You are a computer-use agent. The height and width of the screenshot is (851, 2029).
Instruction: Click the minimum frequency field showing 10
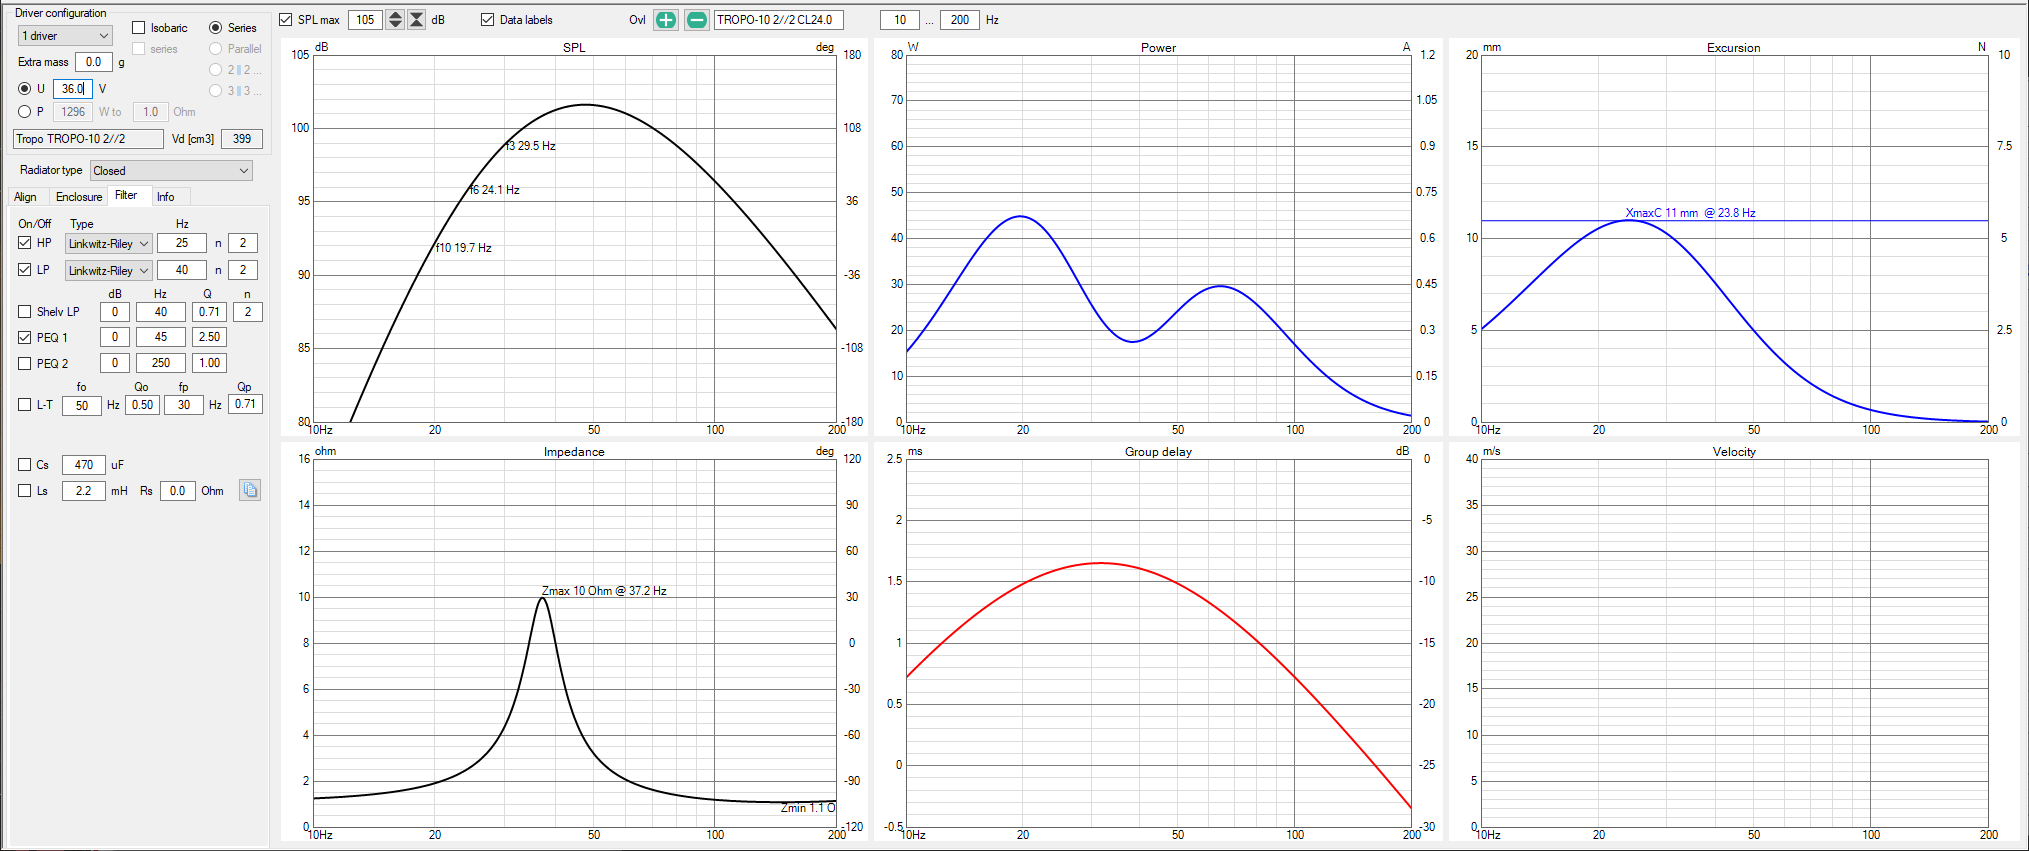pos(900,20)
